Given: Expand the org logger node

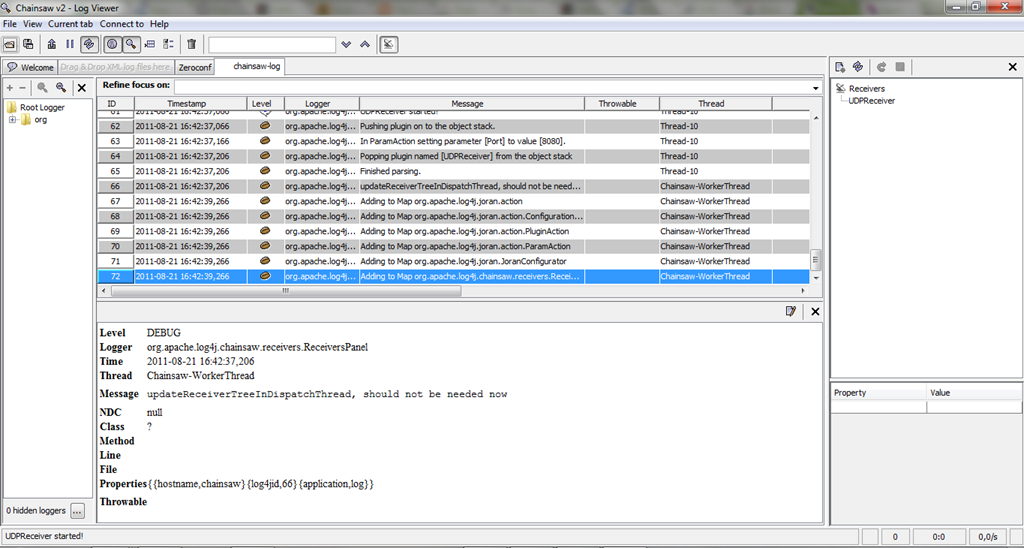Looking at the screenshot, I should tap(12, 120).
